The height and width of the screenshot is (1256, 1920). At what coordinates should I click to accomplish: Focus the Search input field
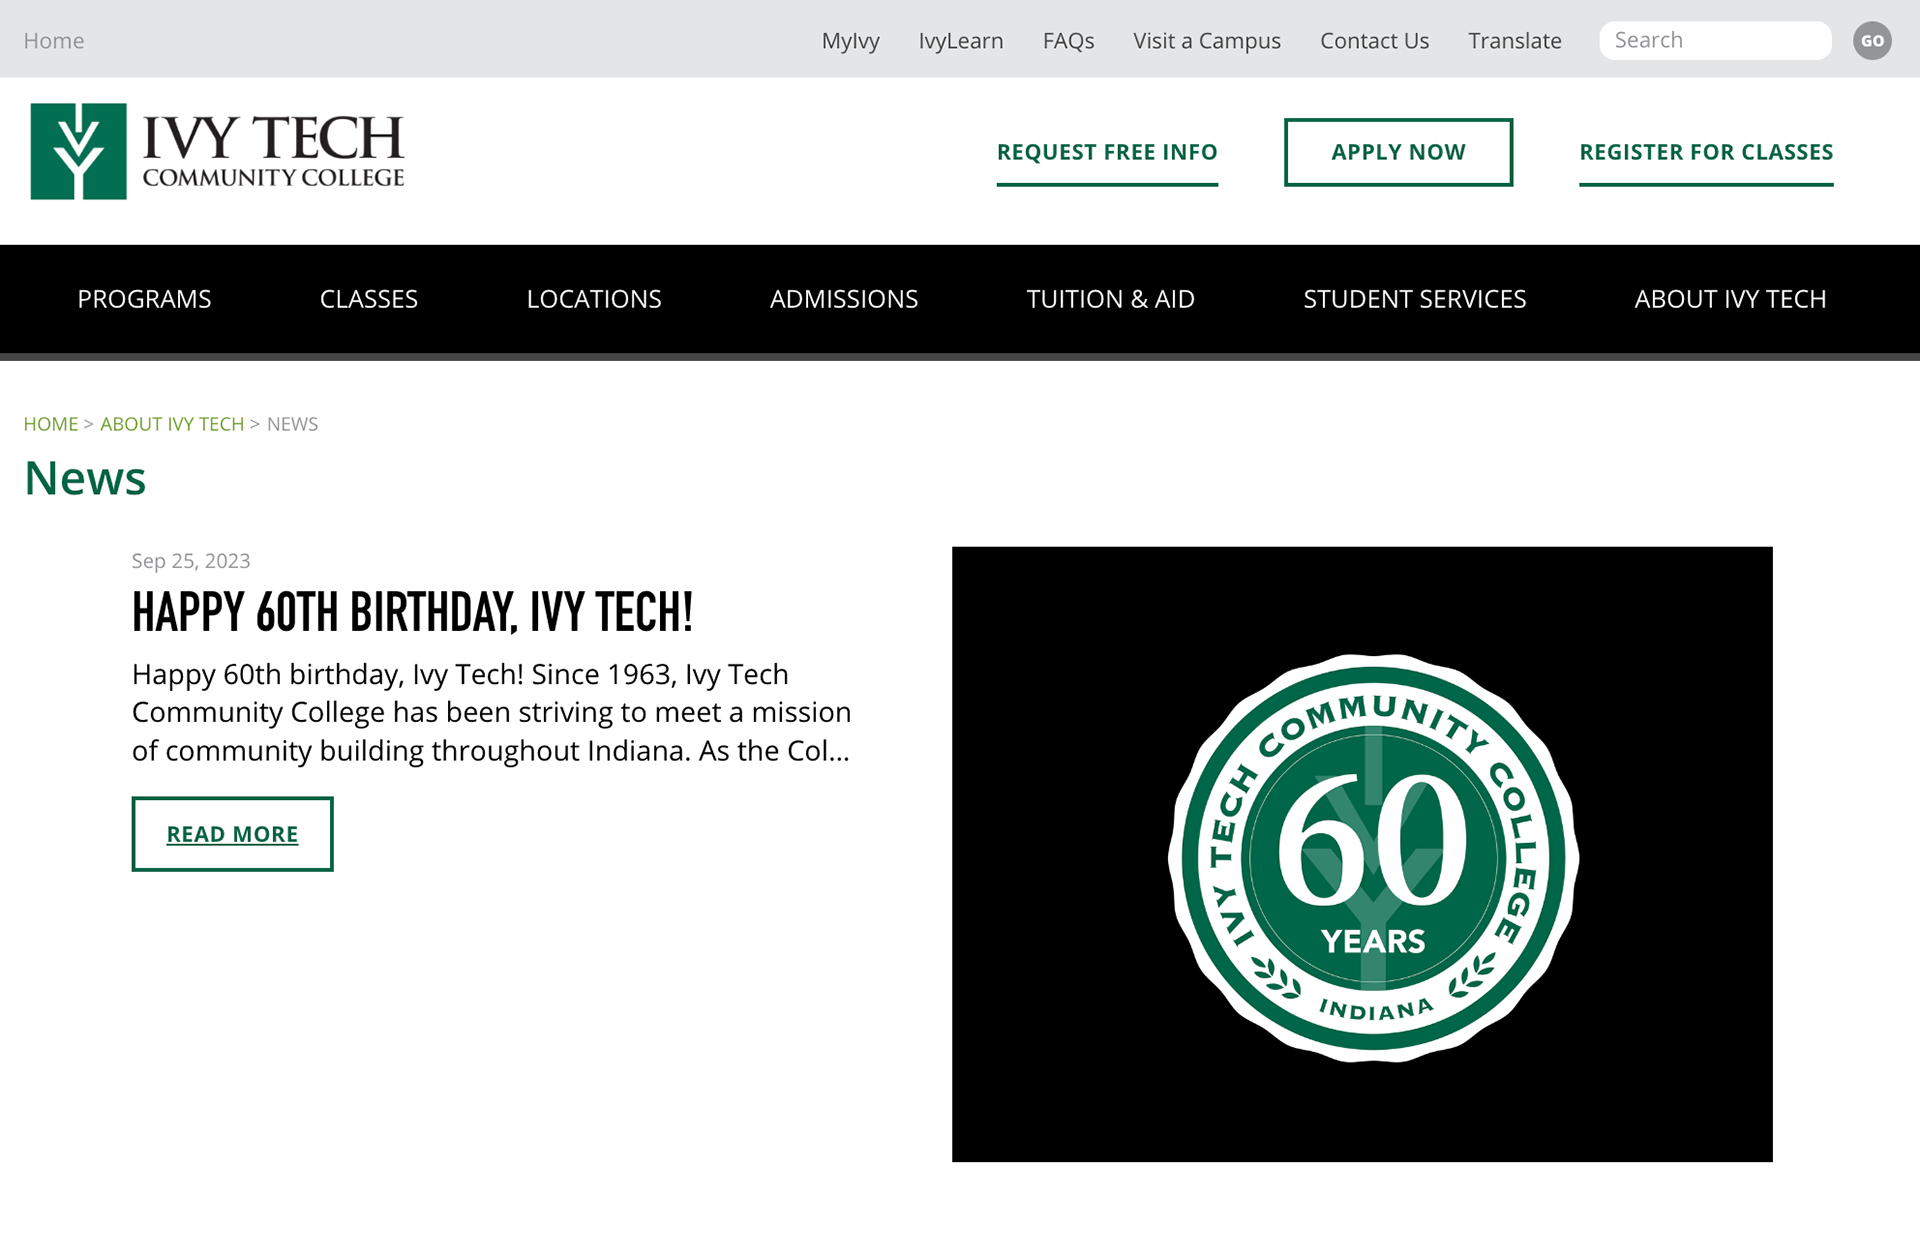click(x=1714, y=41)
